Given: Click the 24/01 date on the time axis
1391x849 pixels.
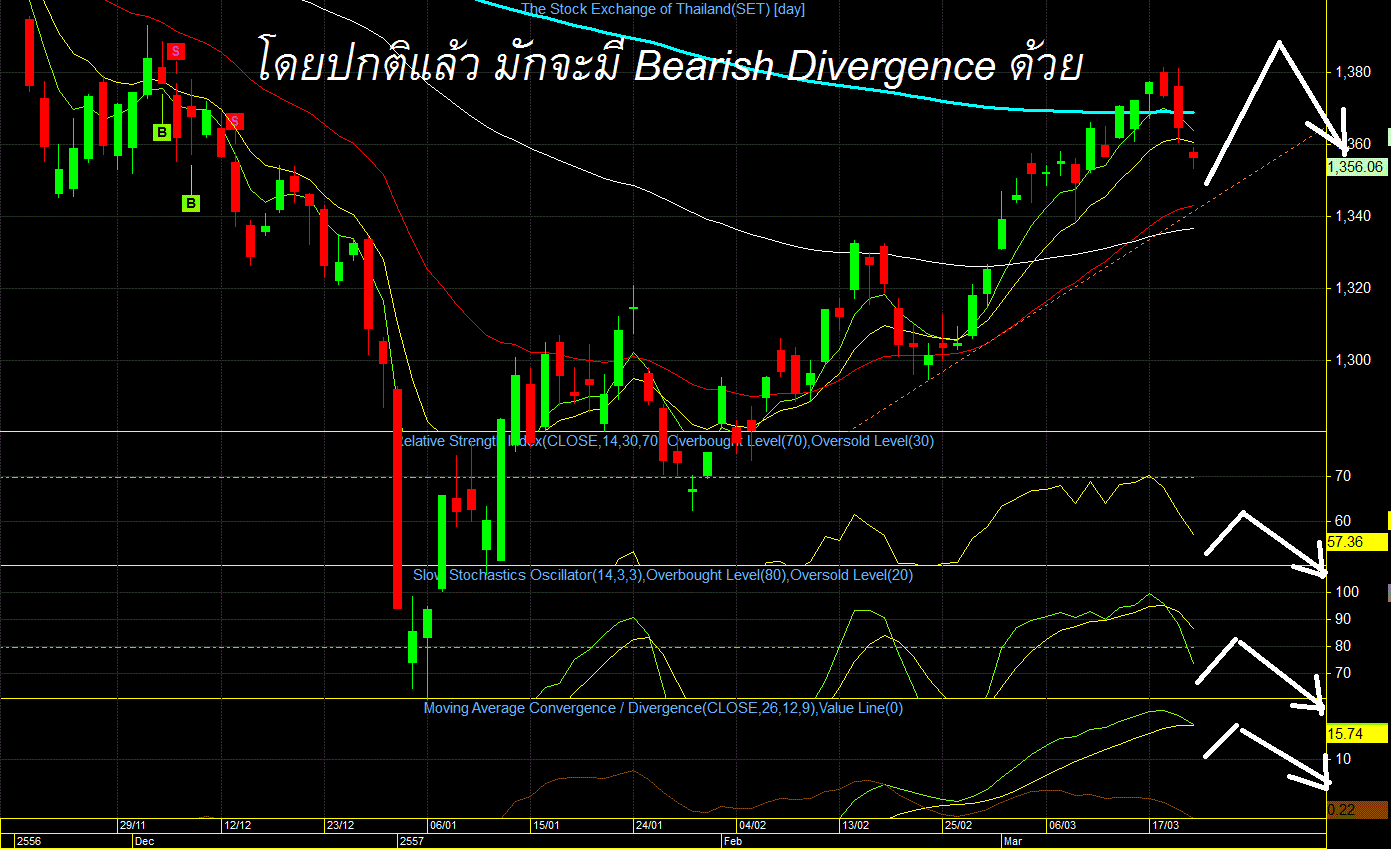Looking at the screenshot, I should click(x=650, y=826).
